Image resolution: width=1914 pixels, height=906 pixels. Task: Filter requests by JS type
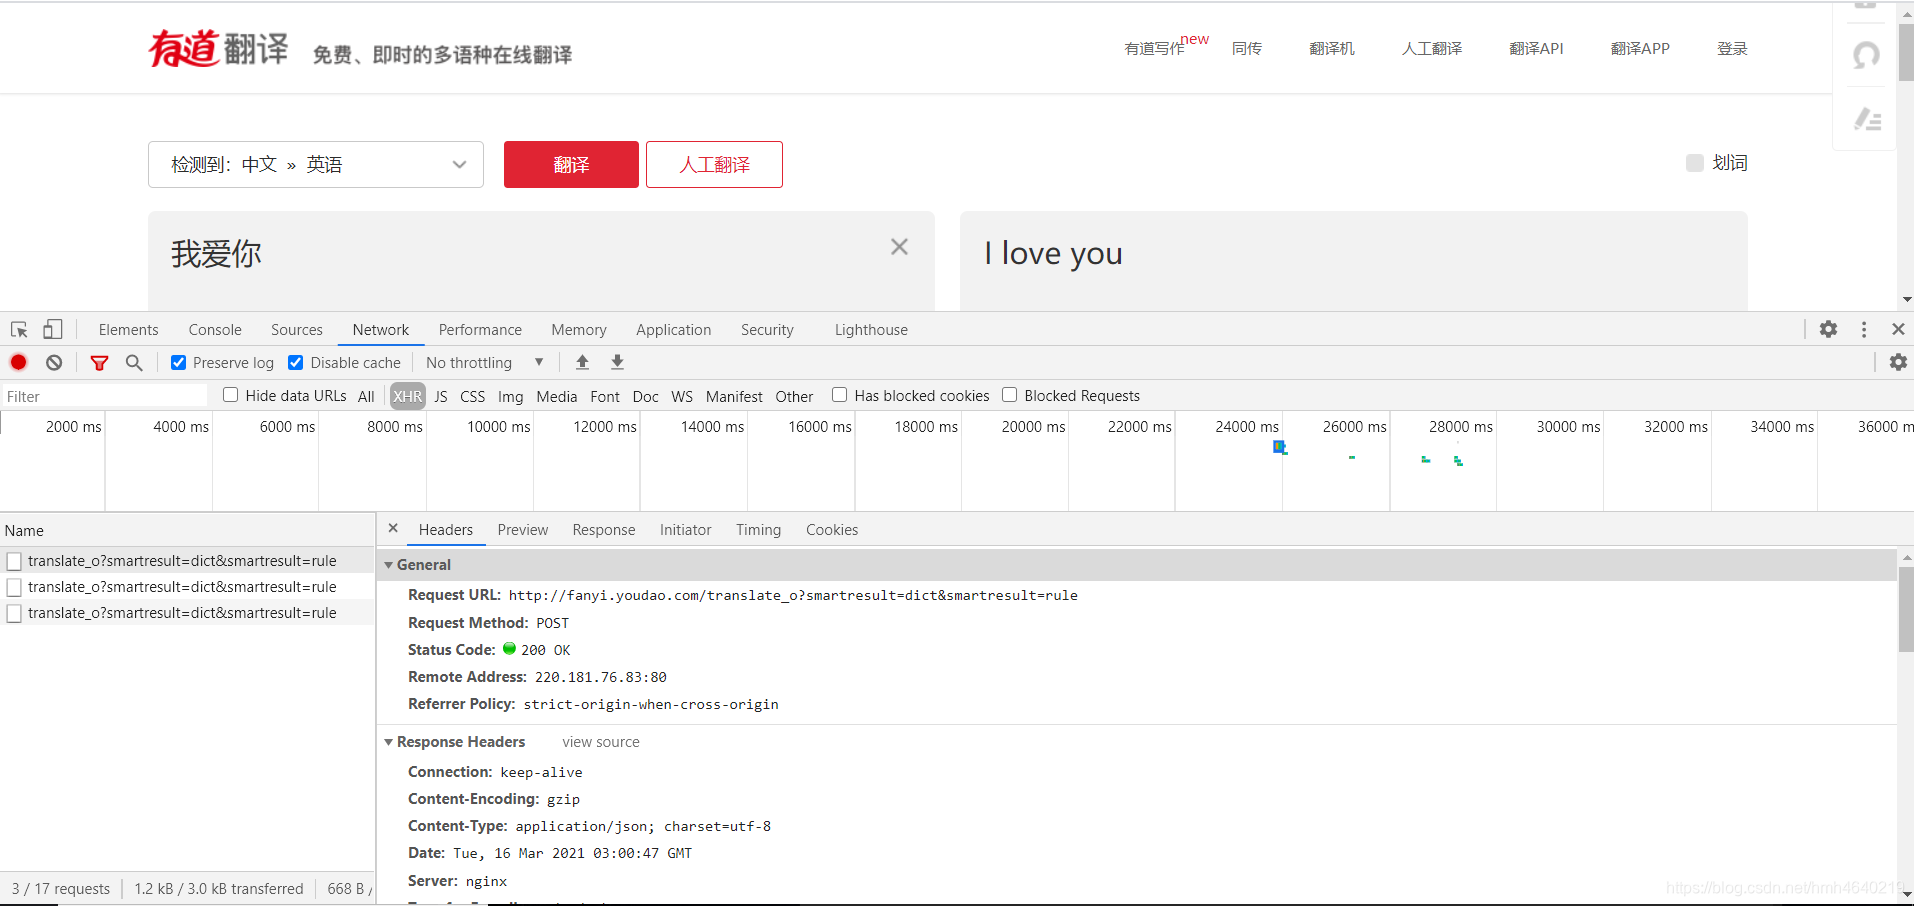coord(441,396)
